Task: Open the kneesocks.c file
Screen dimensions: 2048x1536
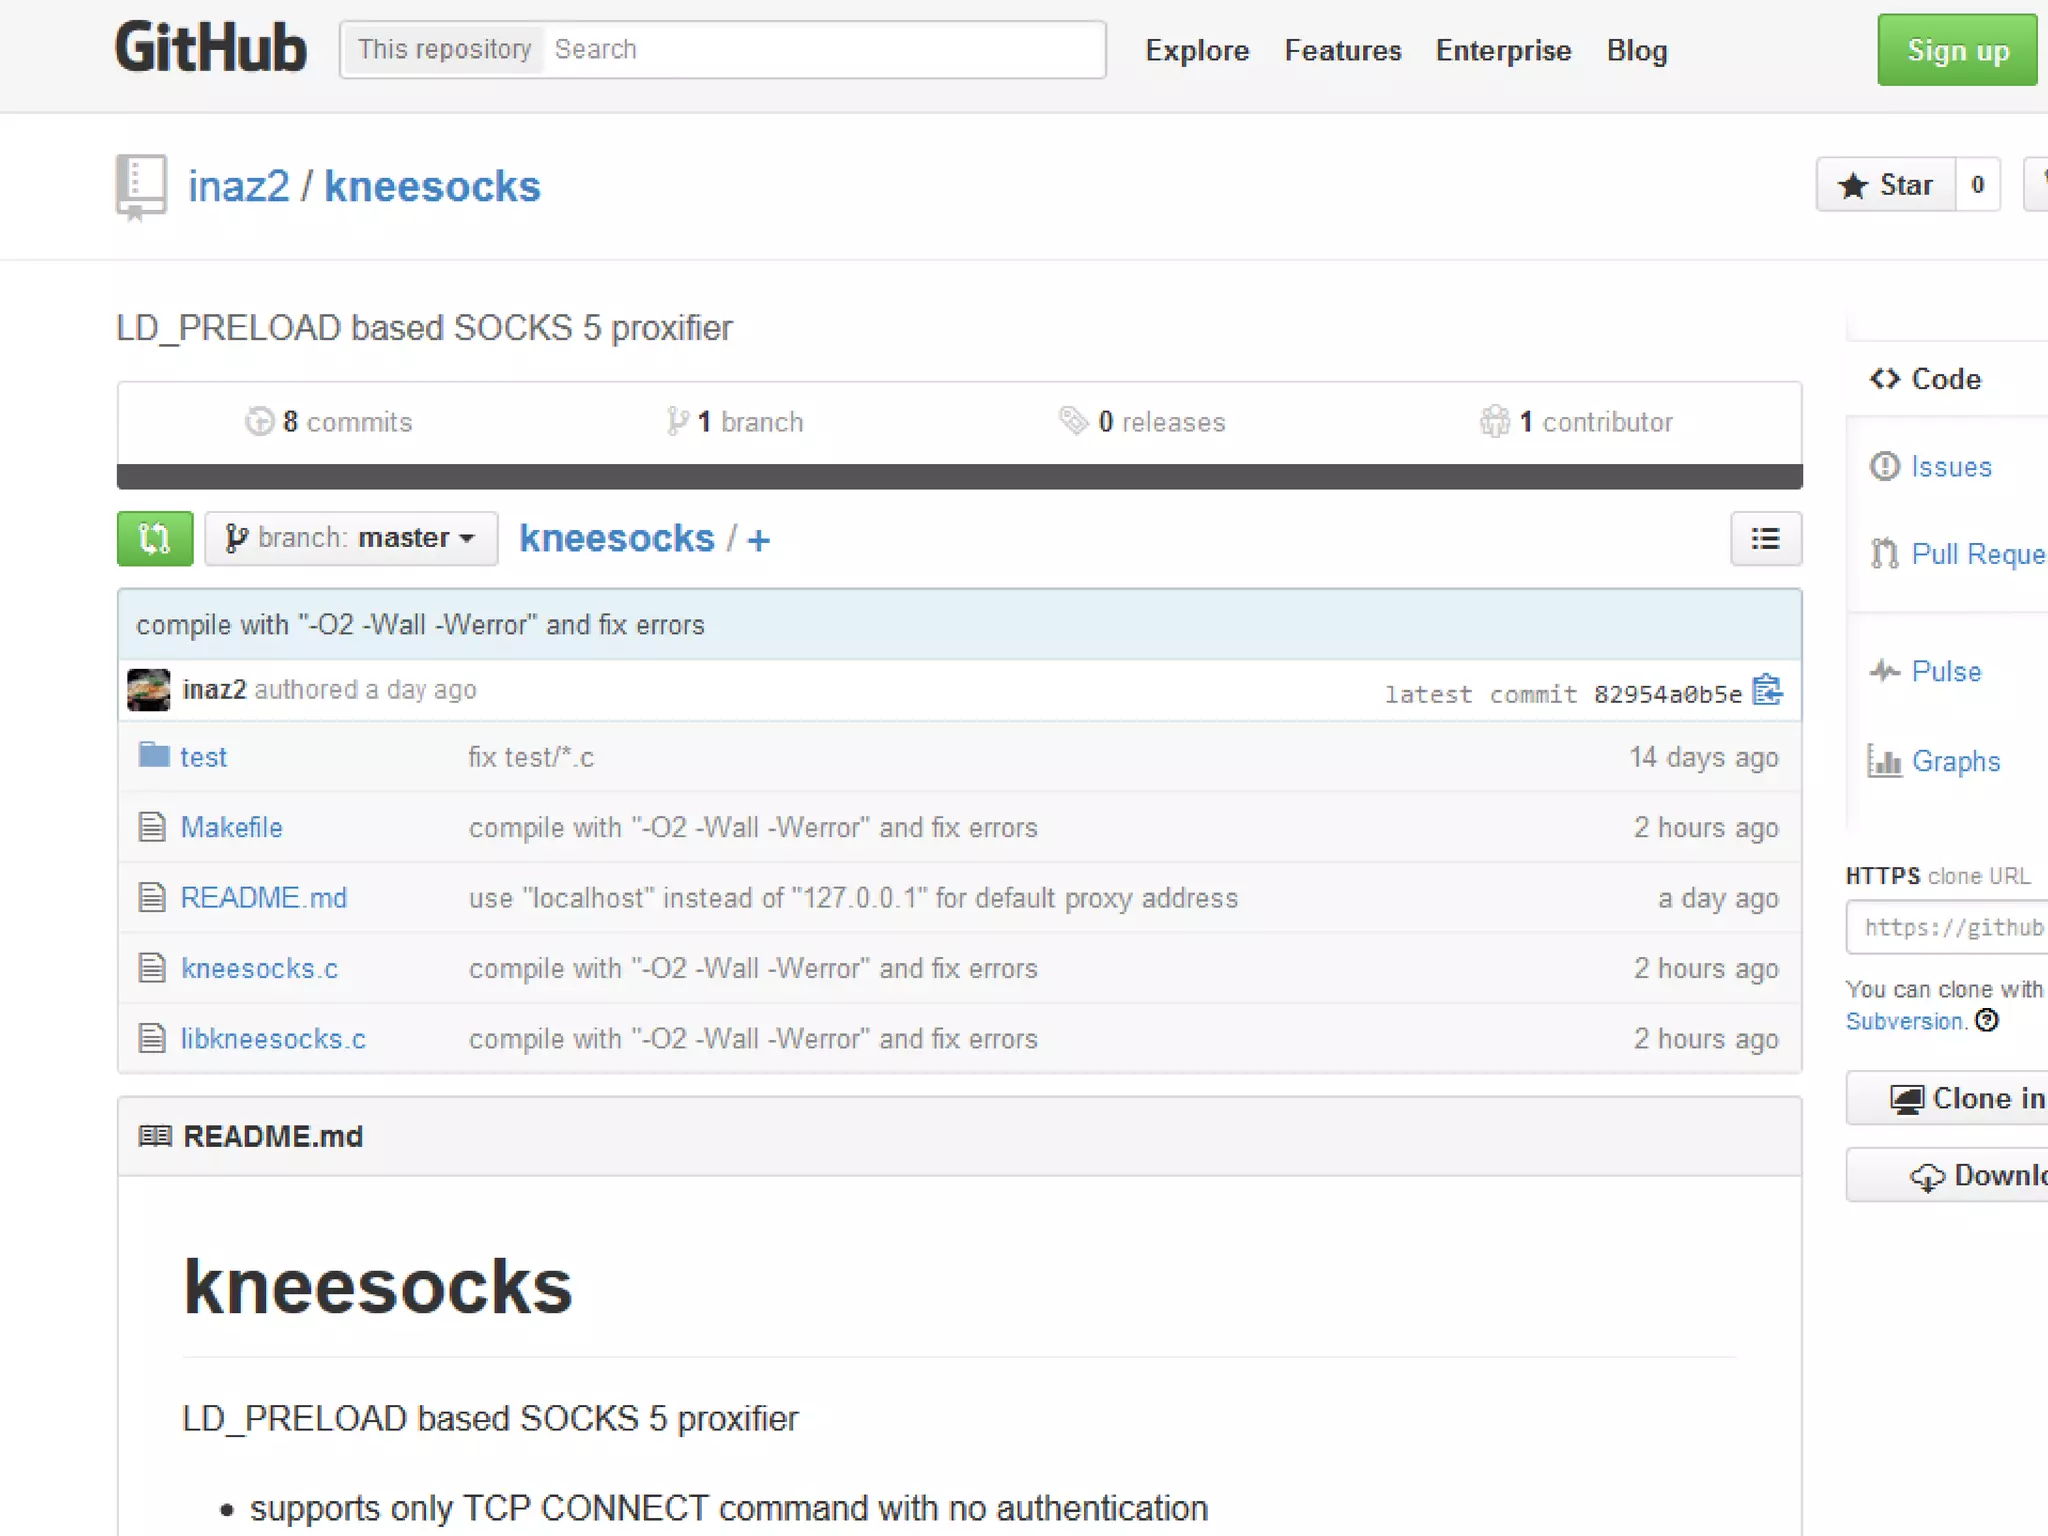Action: point(259,968)
